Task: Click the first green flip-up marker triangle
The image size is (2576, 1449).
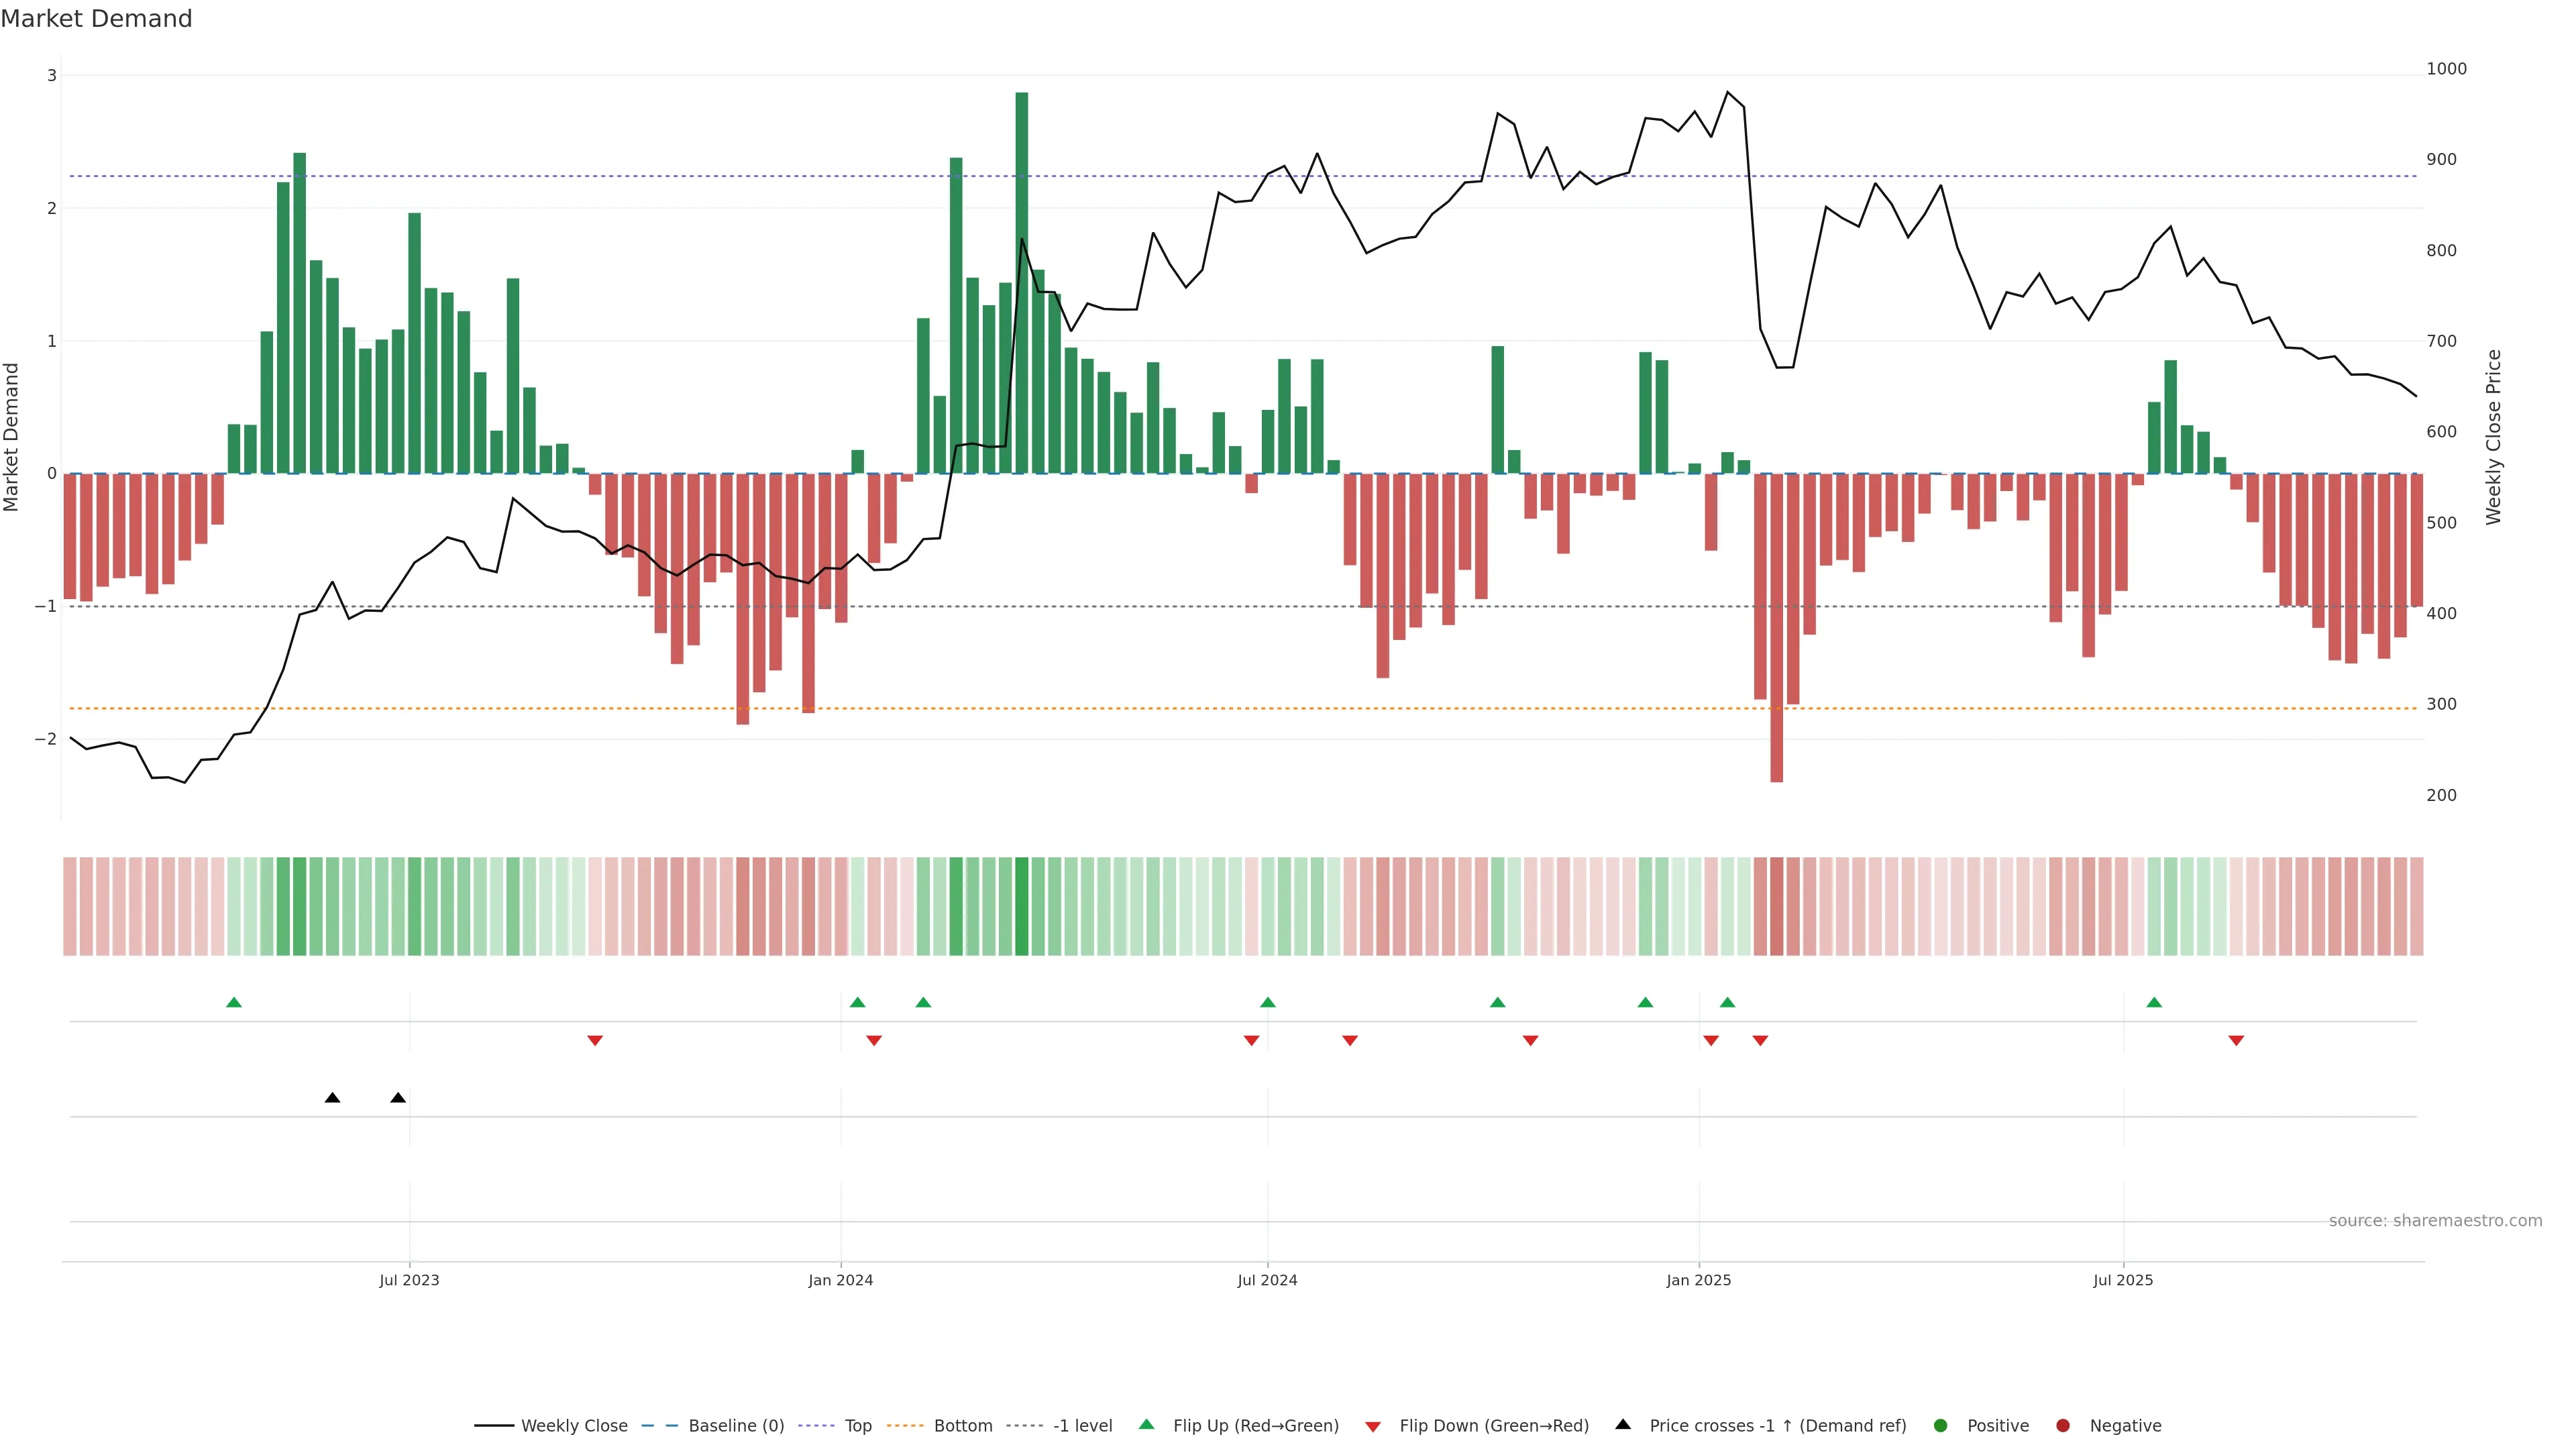Action: (x=234, y=1002)
